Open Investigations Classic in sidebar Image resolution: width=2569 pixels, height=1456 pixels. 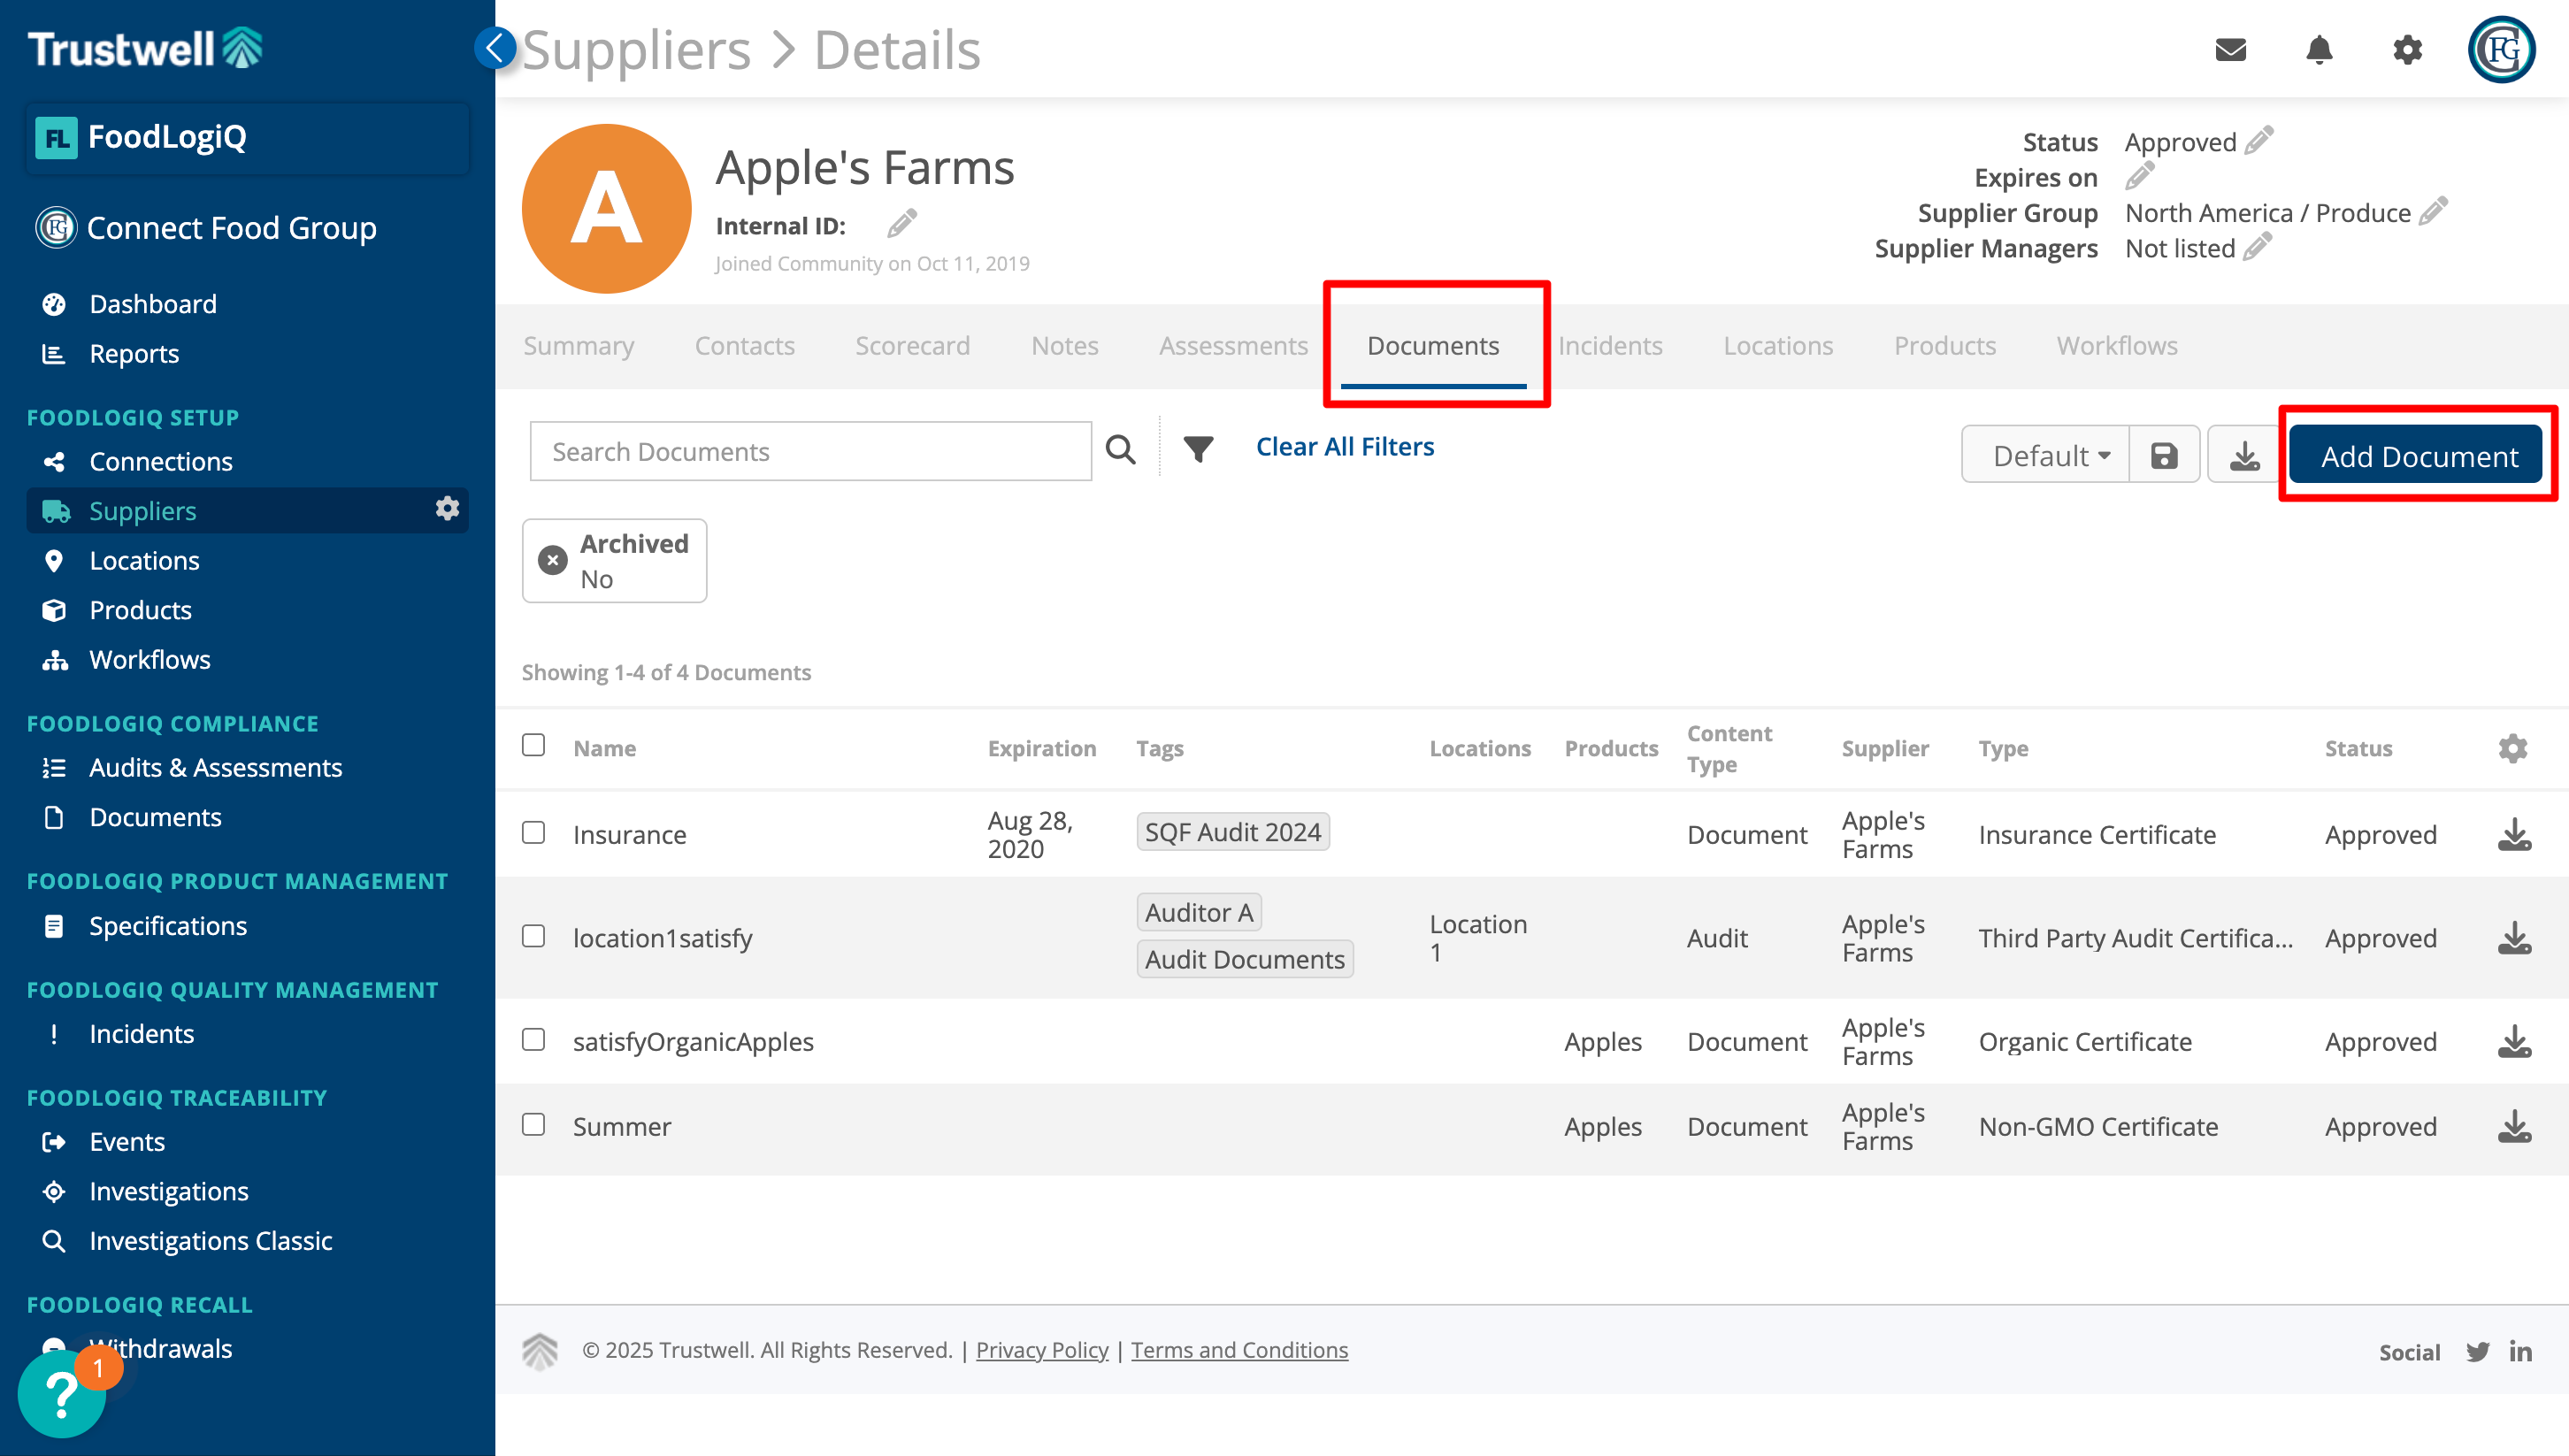tap(210, 1240)
